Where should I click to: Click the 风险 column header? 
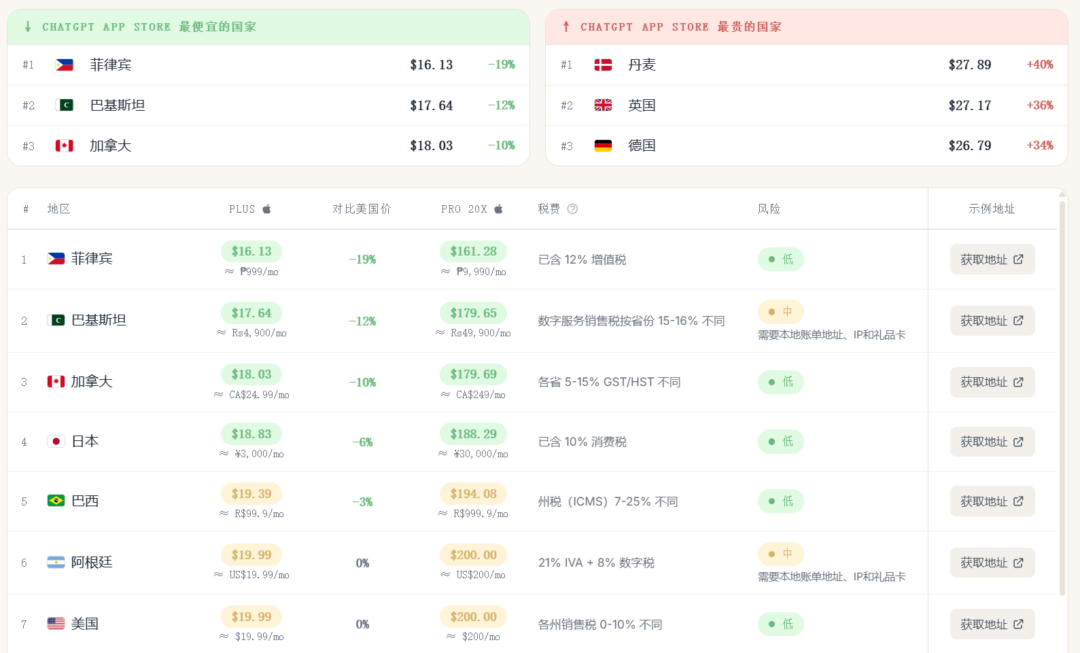tap(769, 209)
